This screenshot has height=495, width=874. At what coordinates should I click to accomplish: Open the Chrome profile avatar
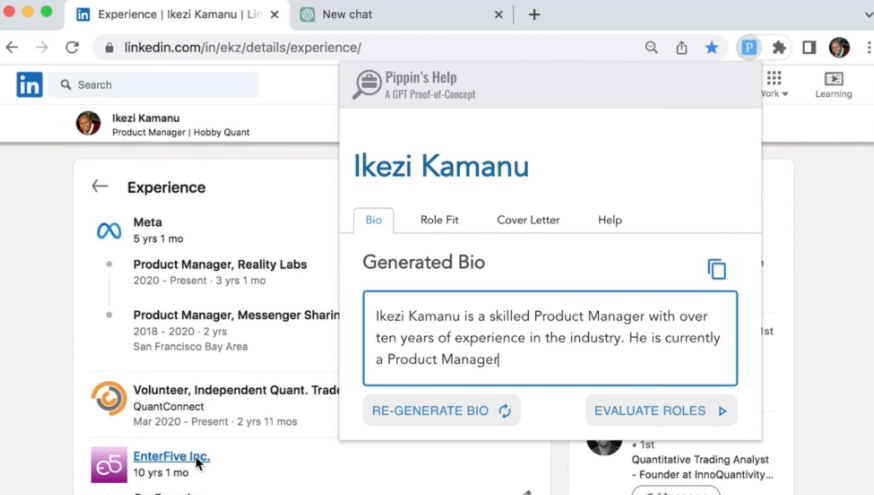839,47
